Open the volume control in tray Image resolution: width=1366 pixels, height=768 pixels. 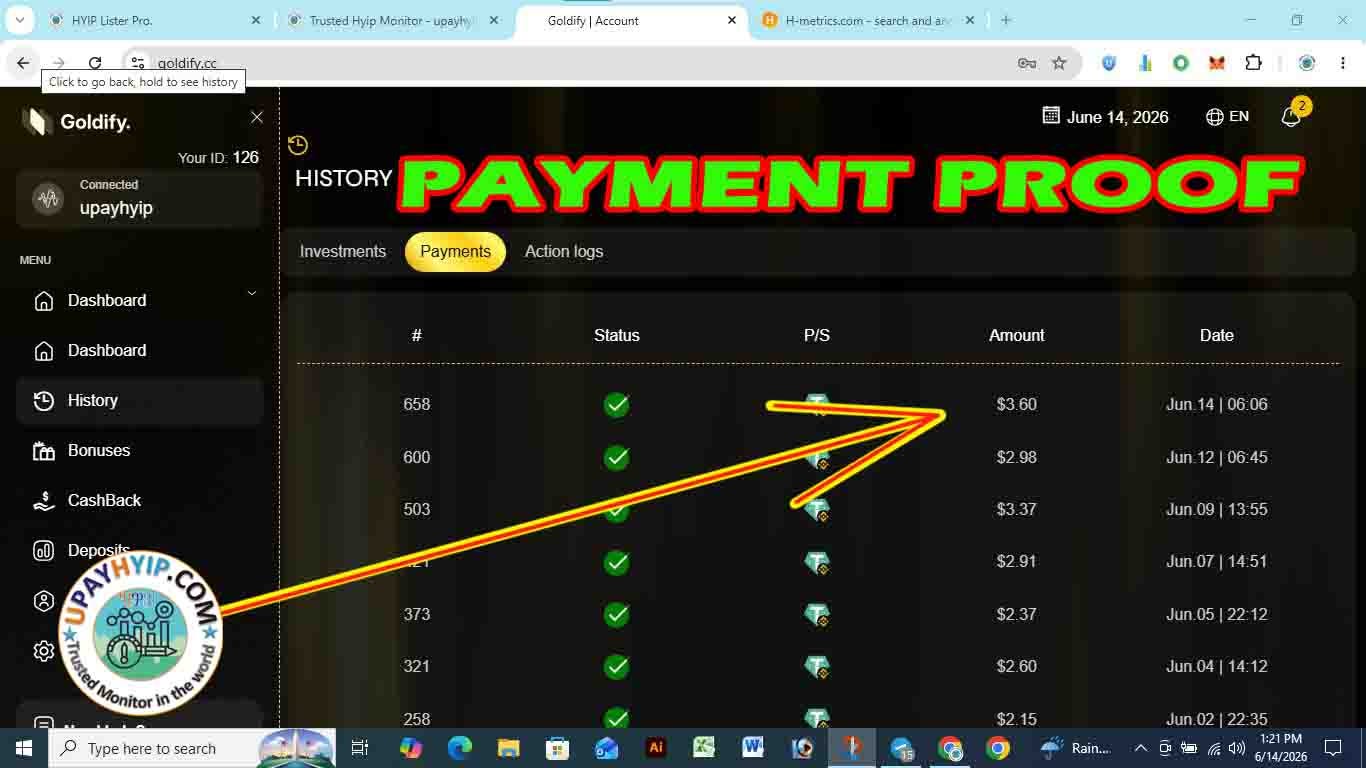pyautogui.click(x=1239, y=748)
